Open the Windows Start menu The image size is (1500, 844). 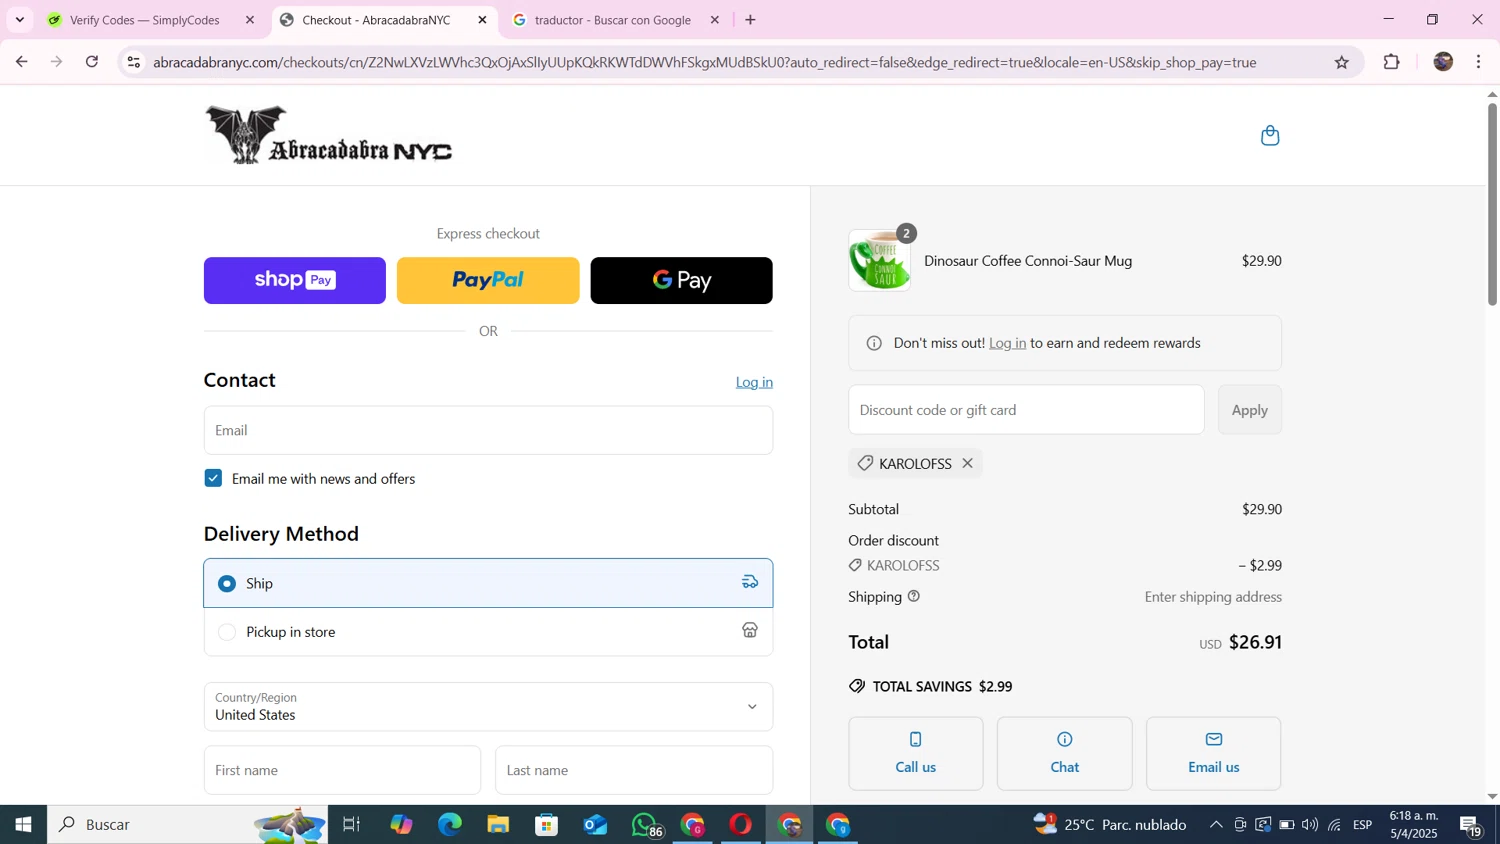point(23,825)
